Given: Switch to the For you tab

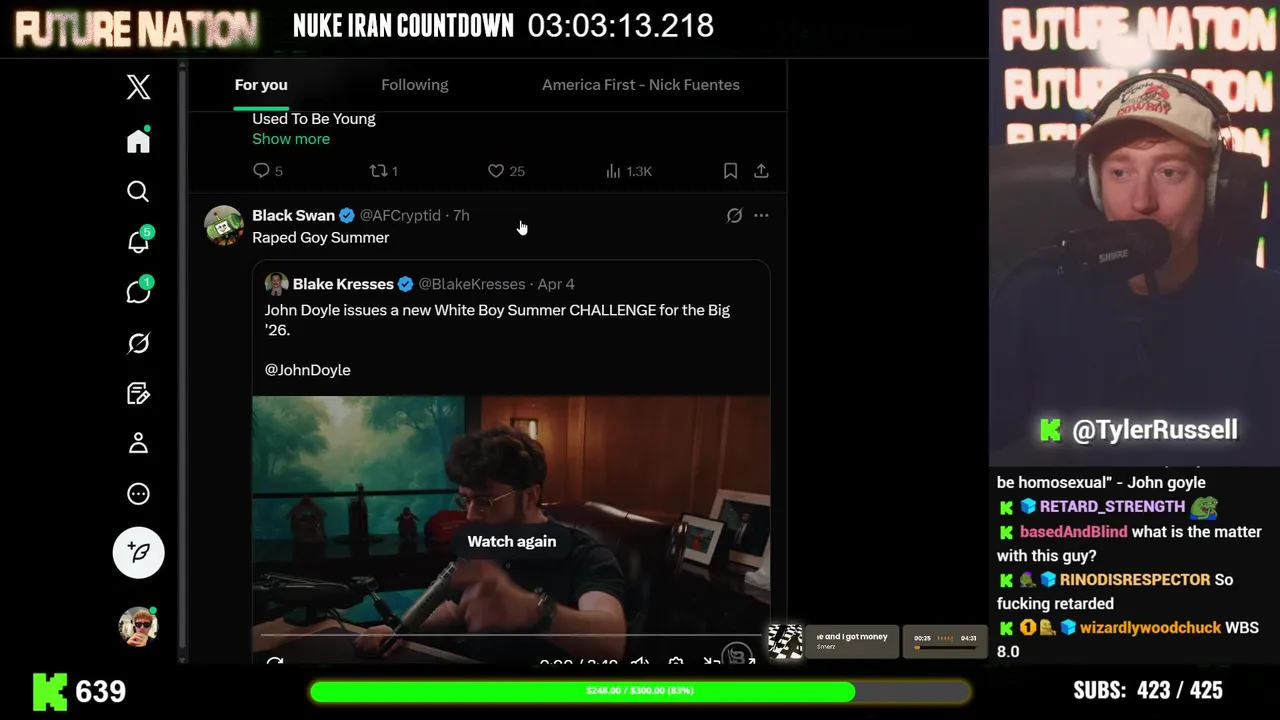Looking at the screenshot, I should pos(261,85).
